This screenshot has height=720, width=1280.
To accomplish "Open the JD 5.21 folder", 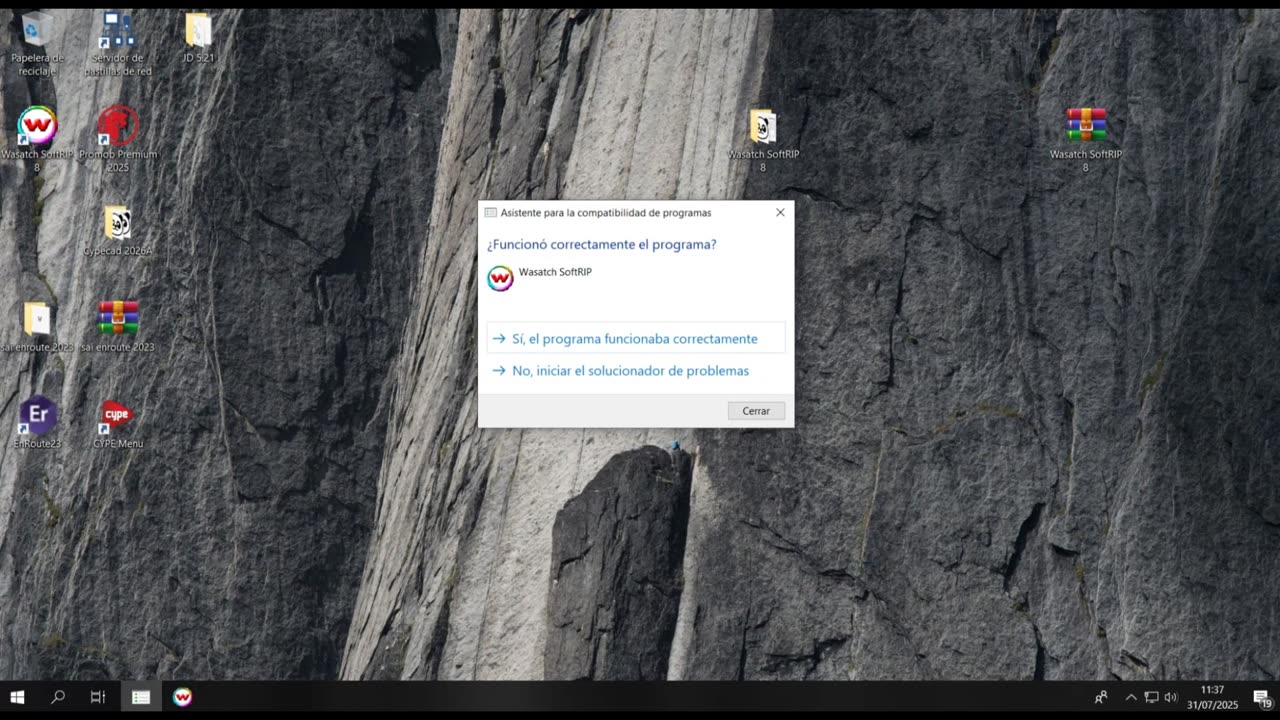I will (x=198, y=37).
